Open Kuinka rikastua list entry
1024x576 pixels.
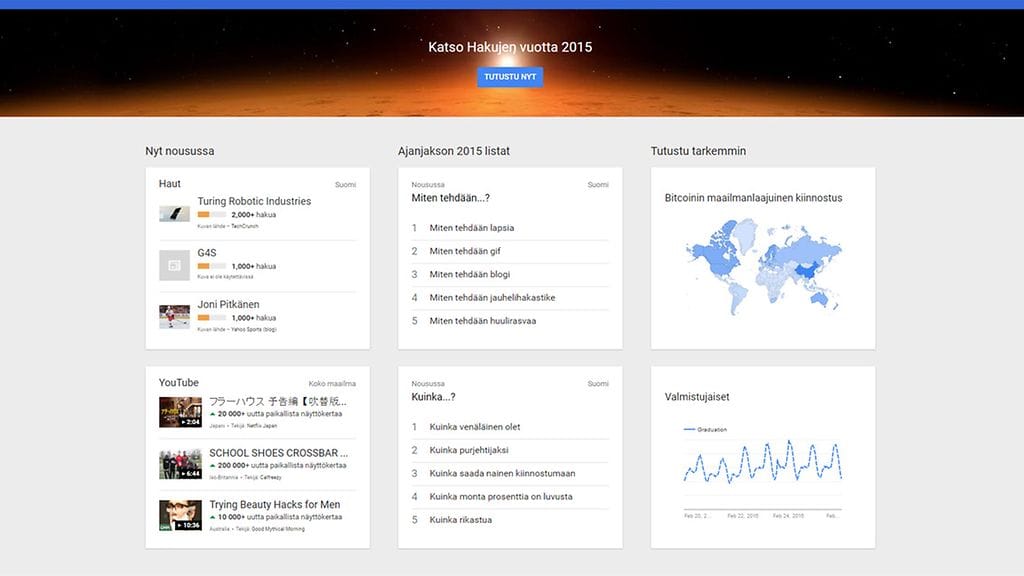(x=460, y=520)
